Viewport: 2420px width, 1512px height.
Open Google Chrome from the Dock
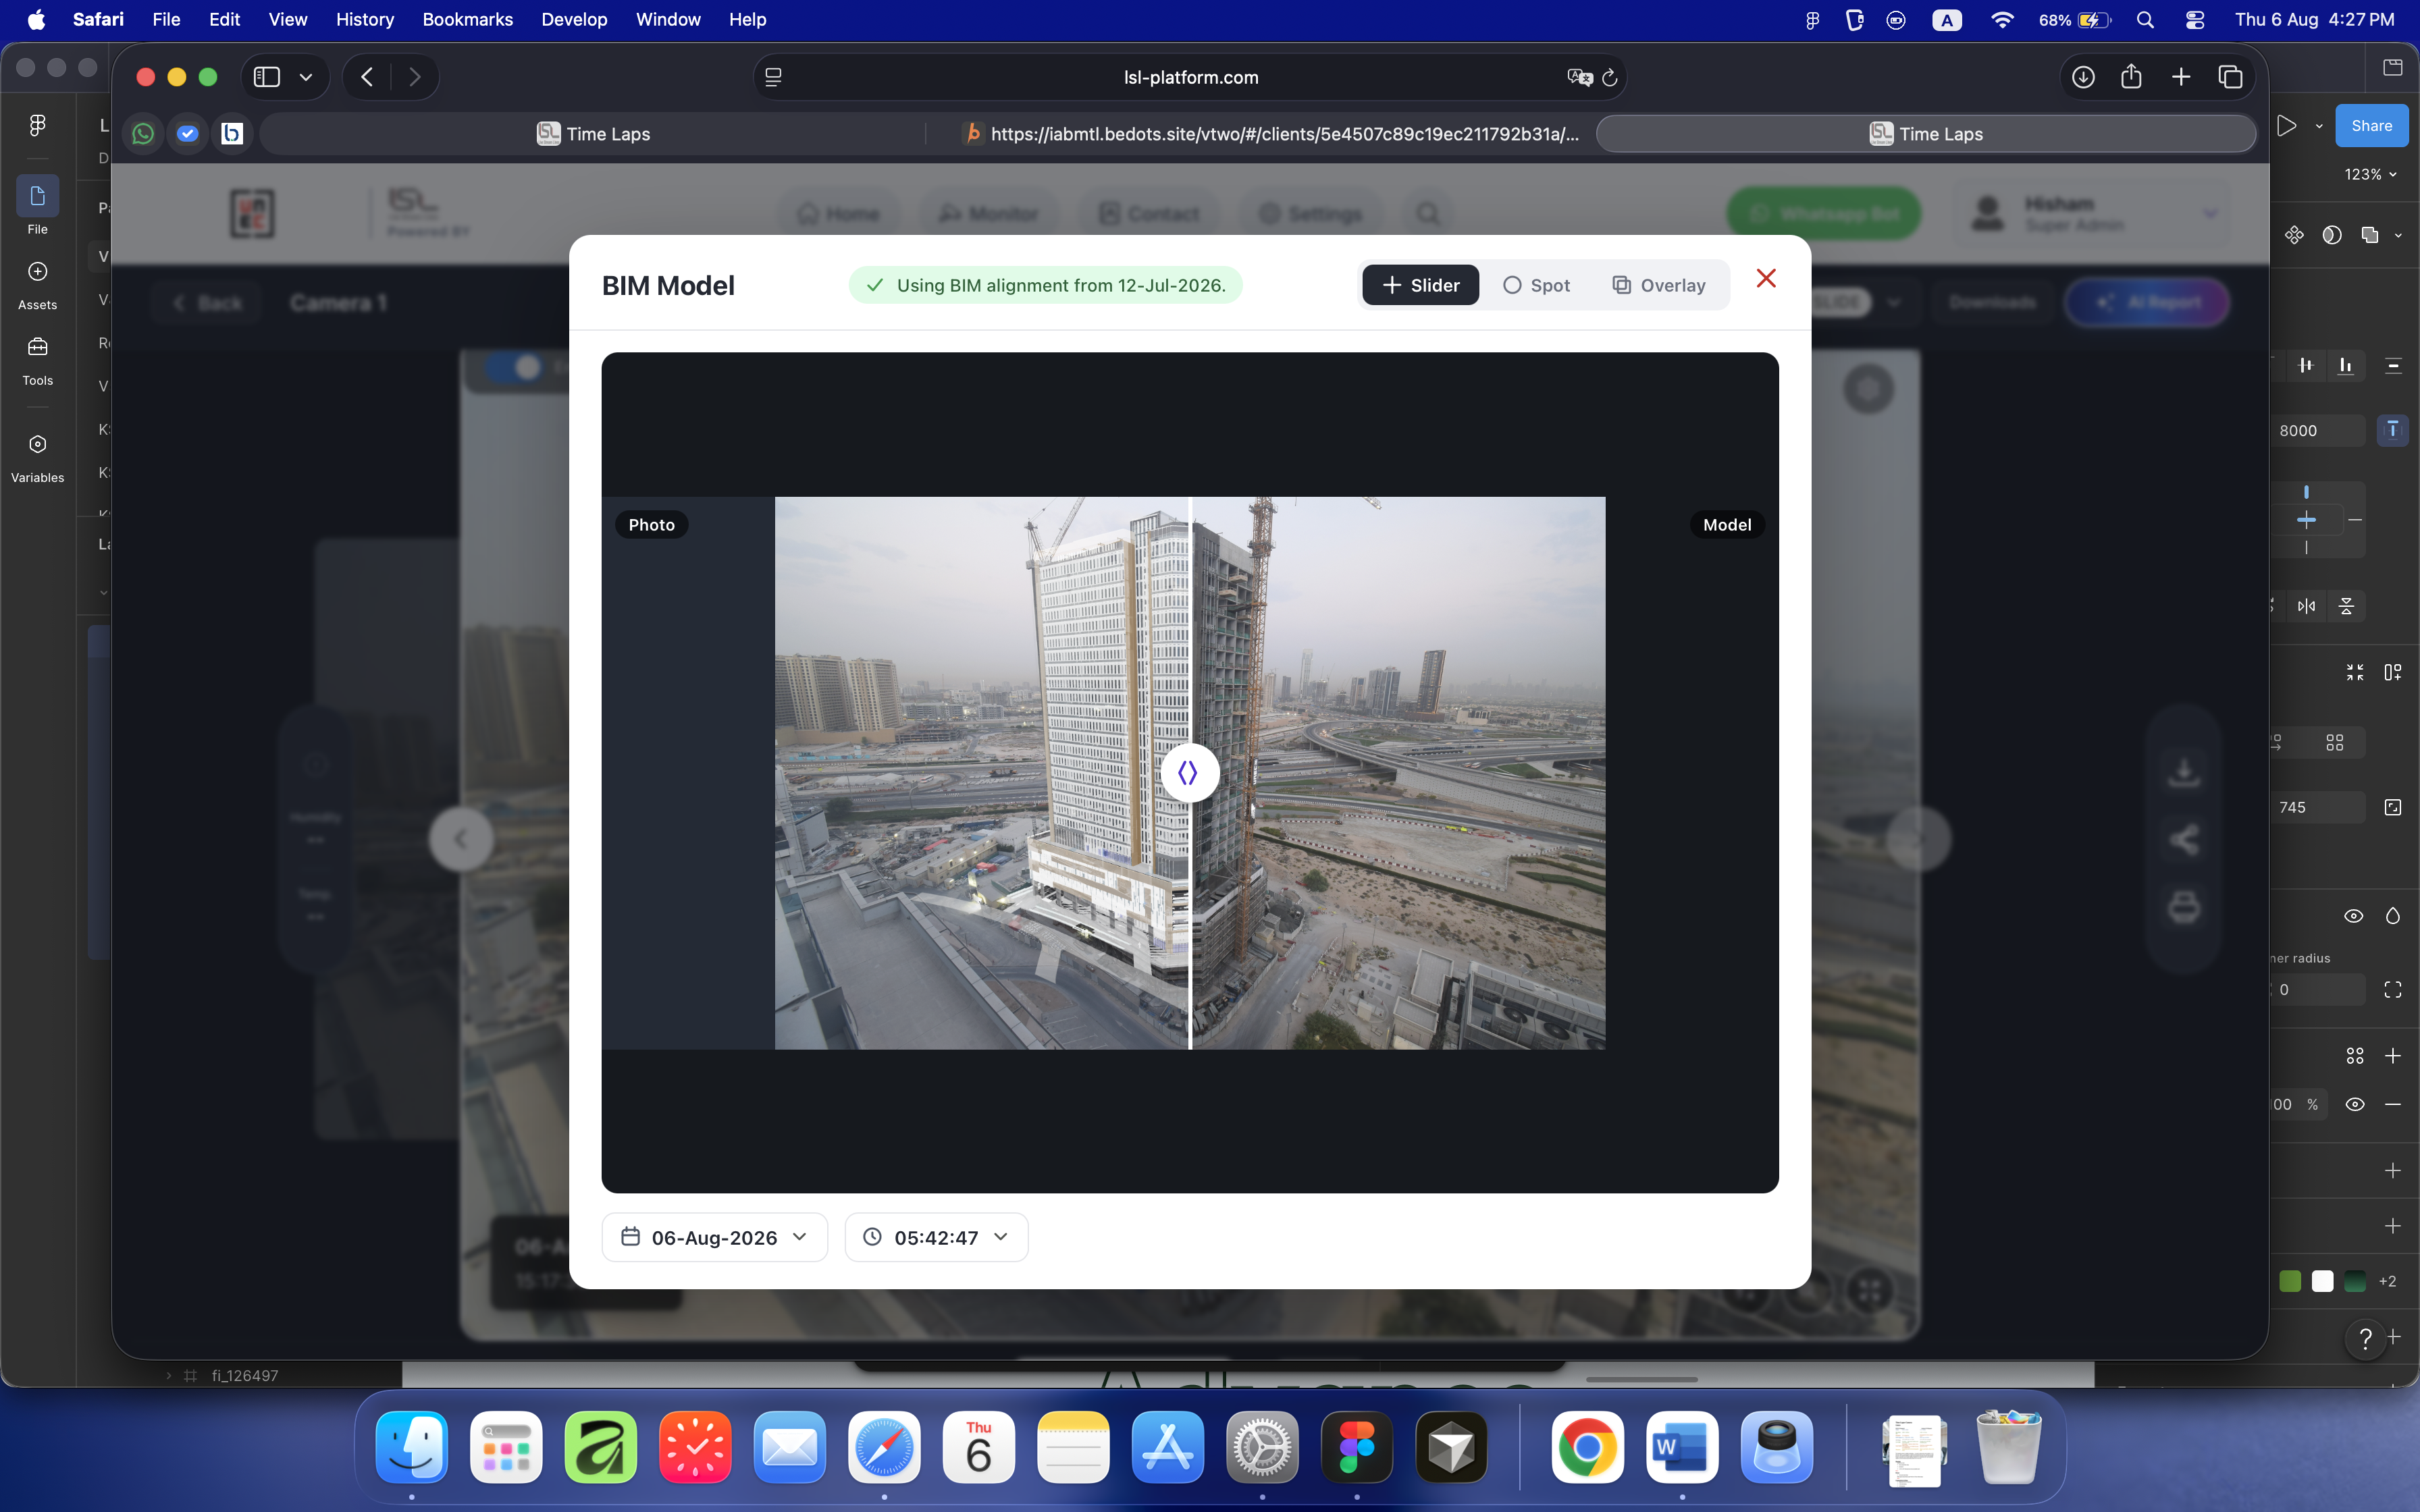click(x=1587, y=1447)
